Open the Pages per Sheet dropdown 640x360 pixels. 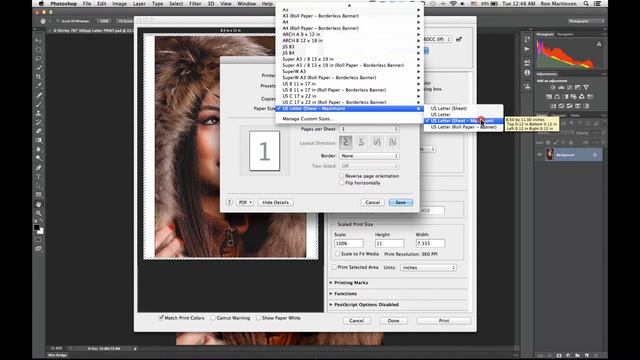click(x=369, y=129)
